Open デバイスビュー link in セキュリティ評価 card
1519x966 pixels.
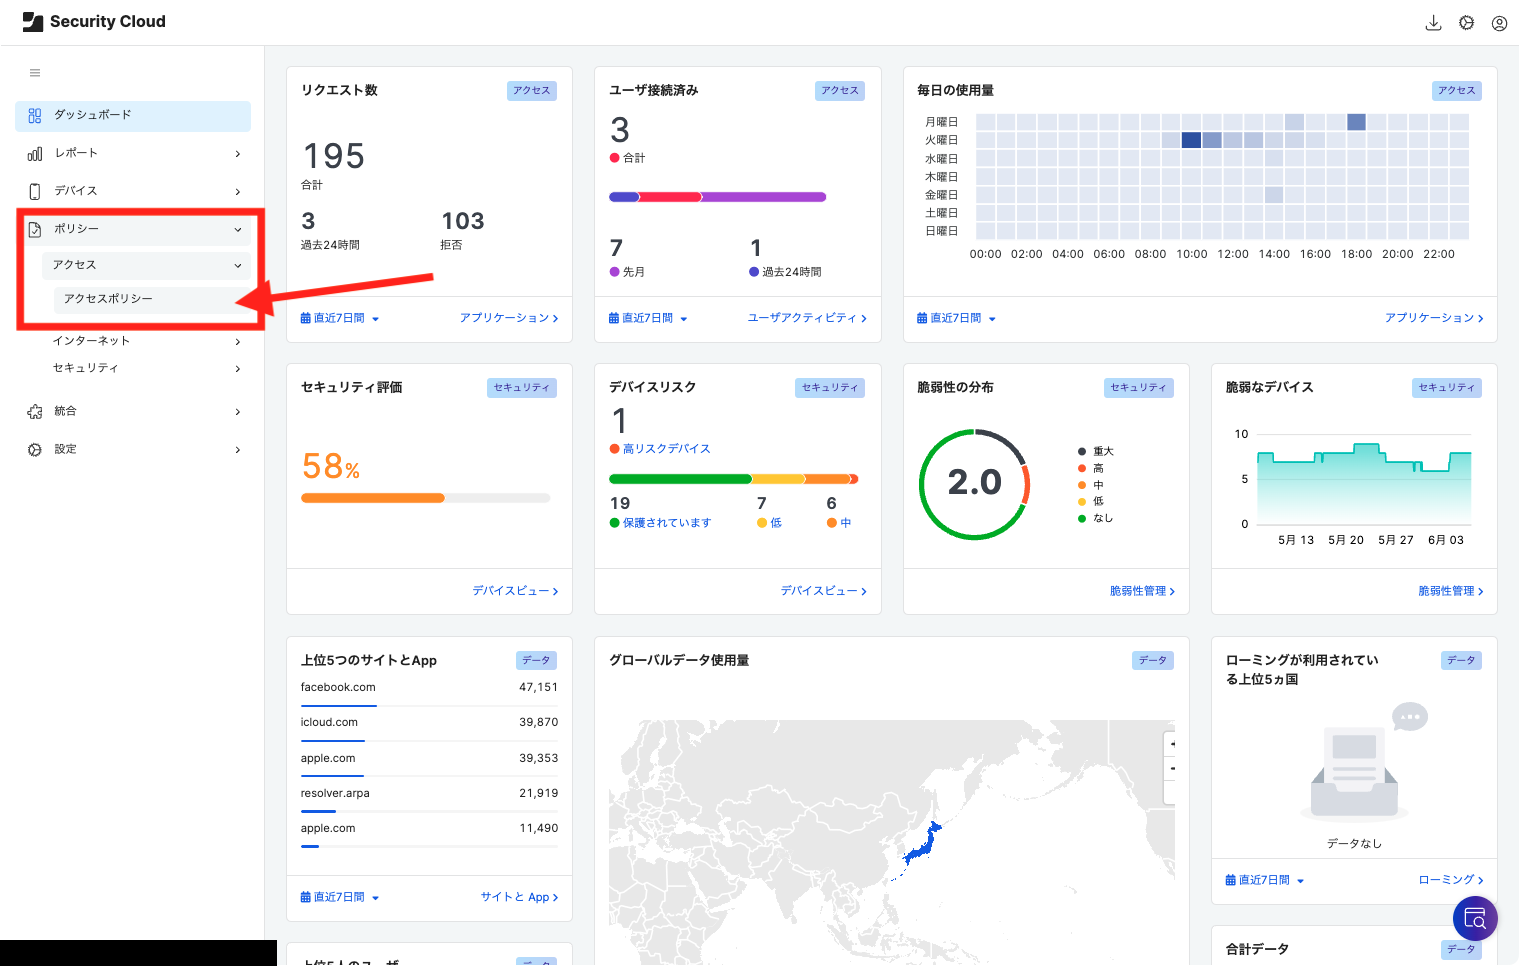pos(515,591)
